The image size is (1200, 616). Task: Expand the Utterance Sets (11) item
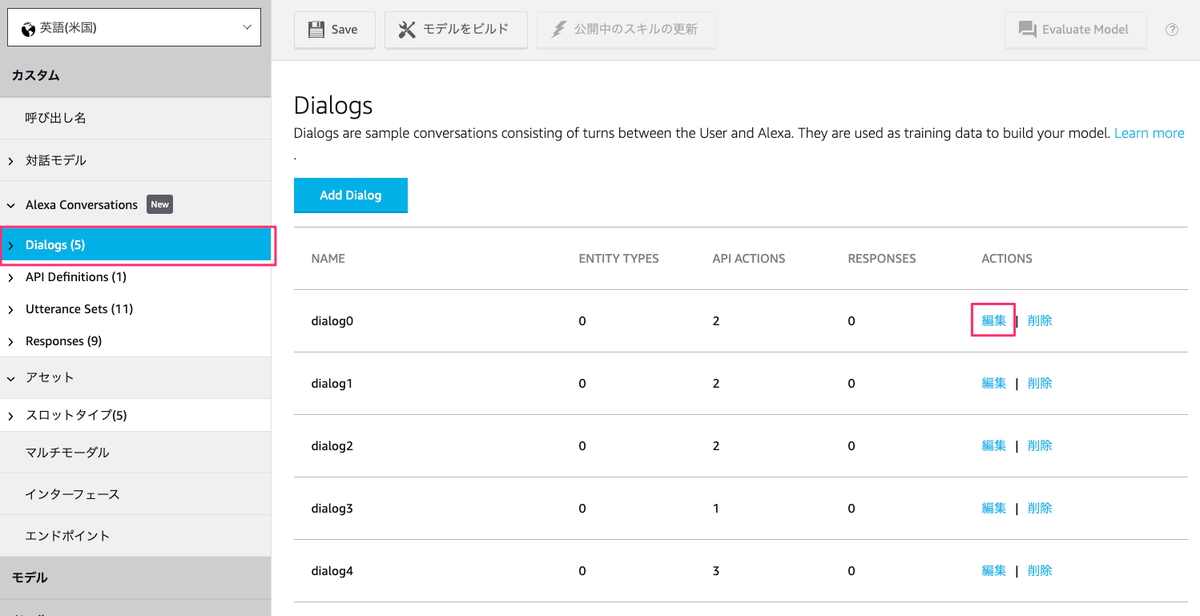pyautogui.click(x=11, y=309)
